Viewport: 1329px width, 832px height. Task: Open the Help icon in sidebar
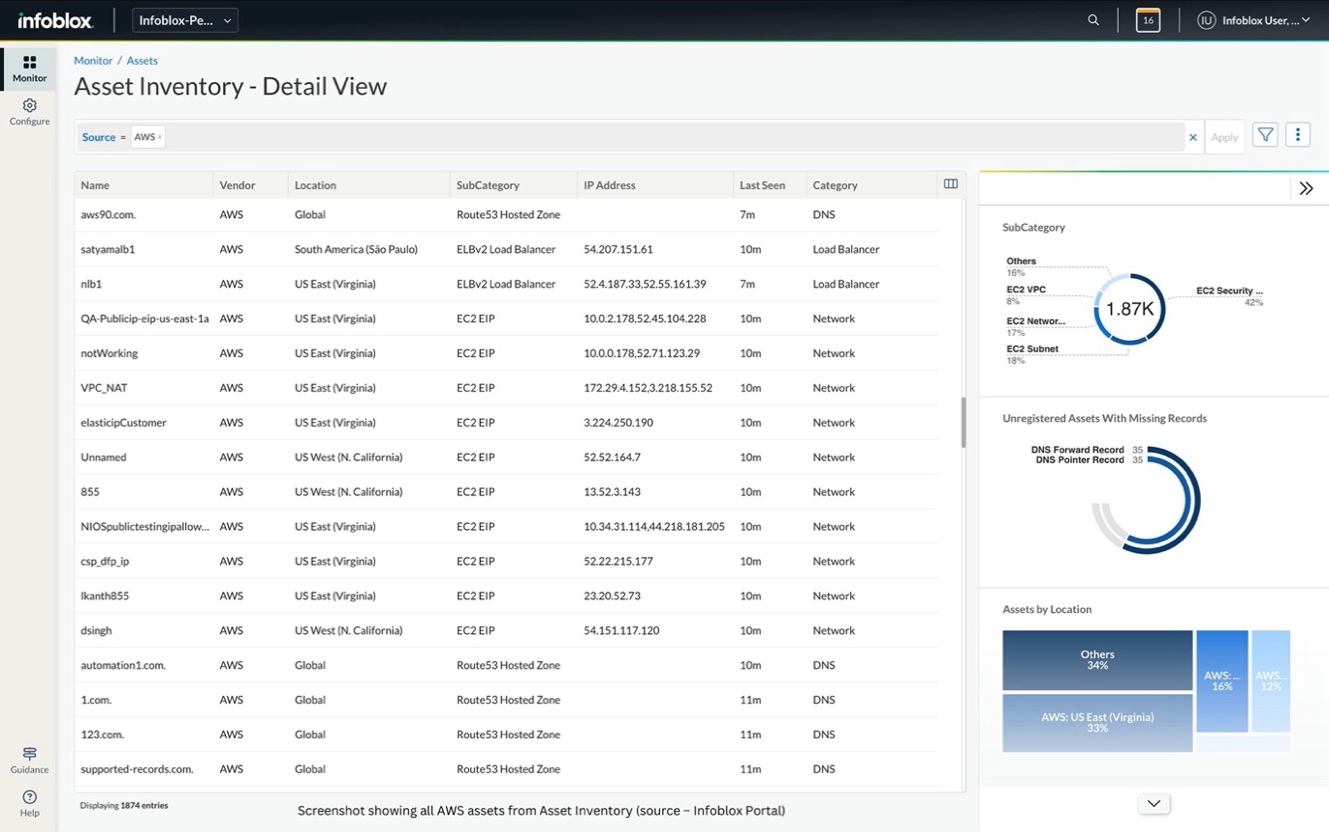[x=29, y=803]
